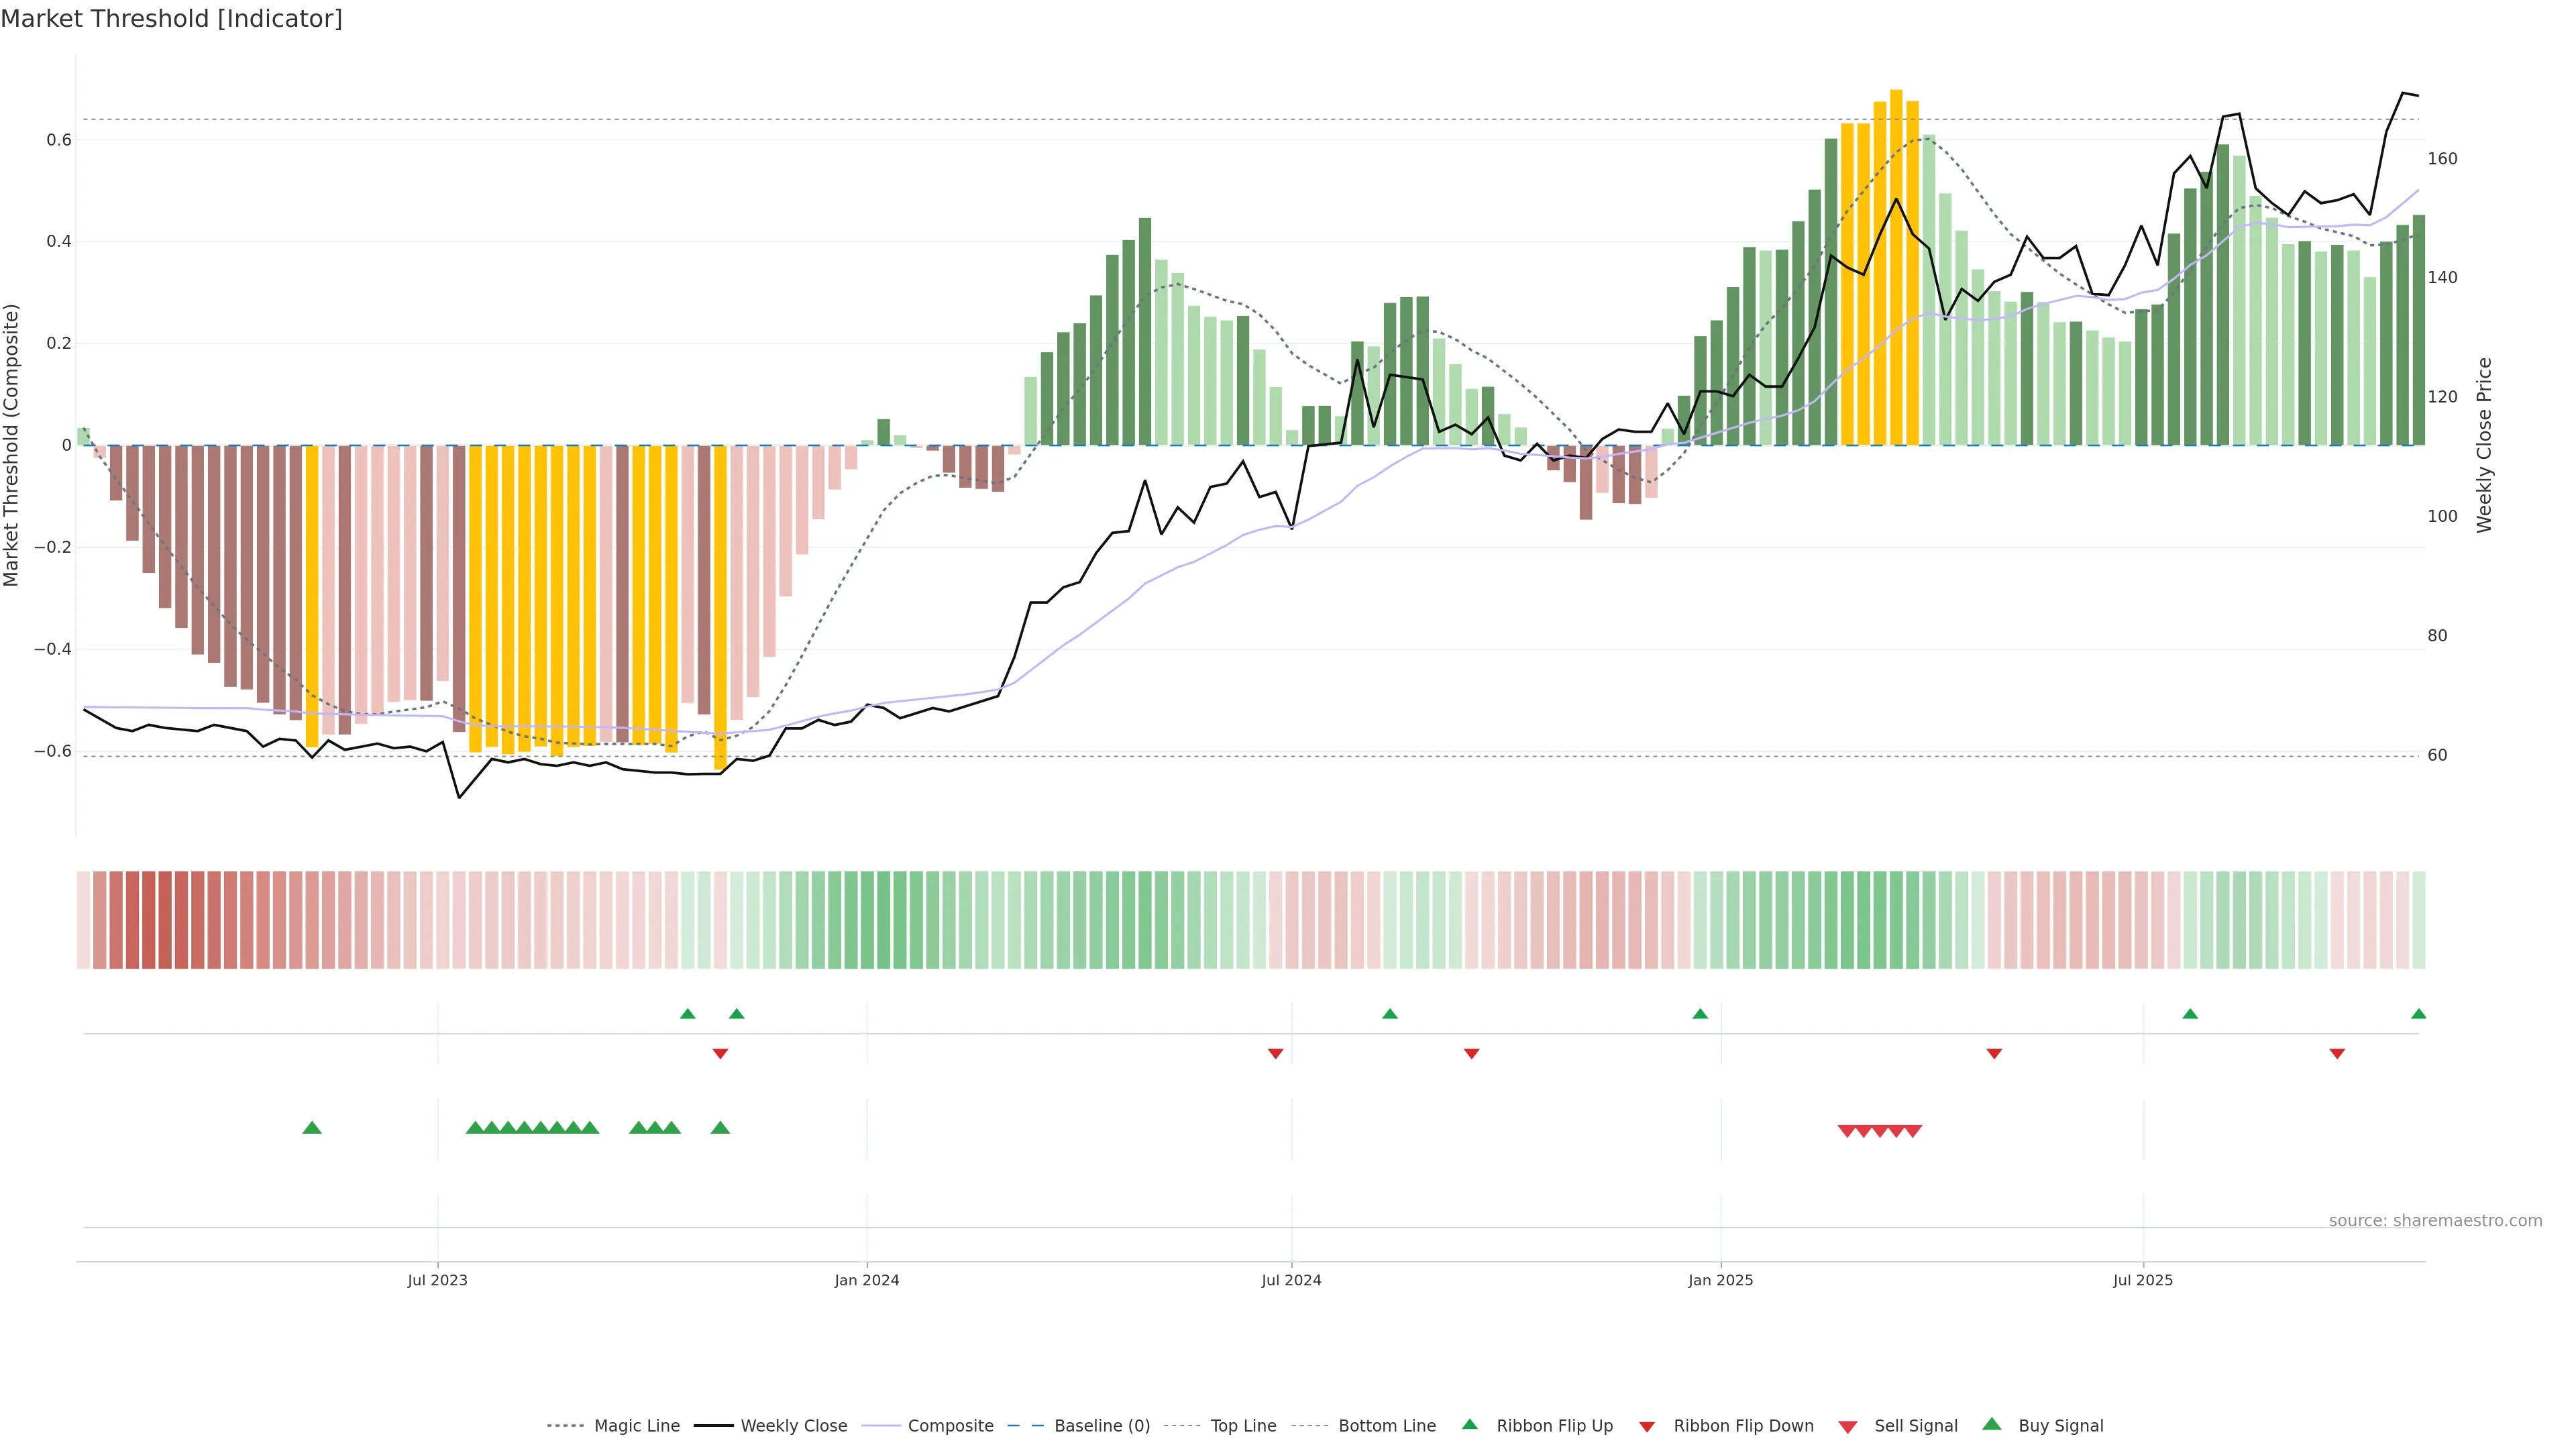Click the rightmost Ribbon Flip Down marker
This screenshot has height=1449, width=2576.
(x=2337, y=1054)
